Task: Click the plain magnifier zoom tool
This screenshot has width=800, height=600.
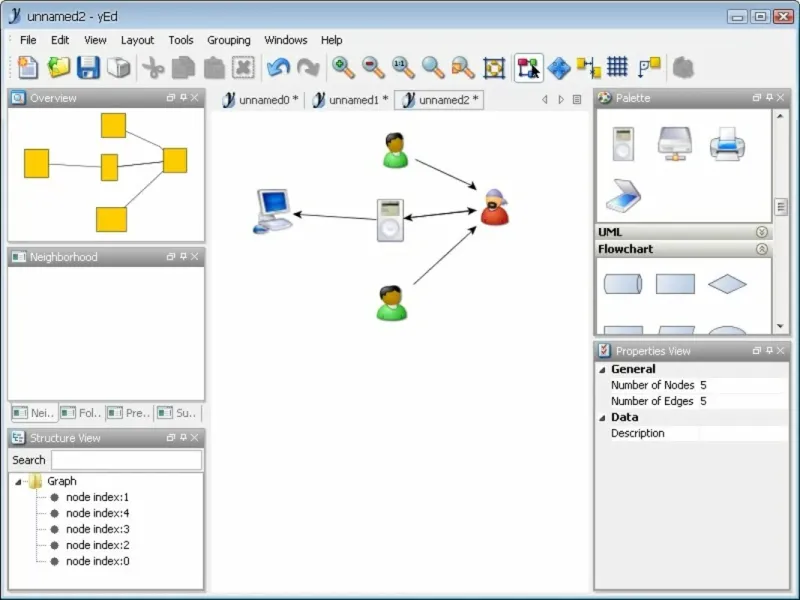Action: pos(433,67)
